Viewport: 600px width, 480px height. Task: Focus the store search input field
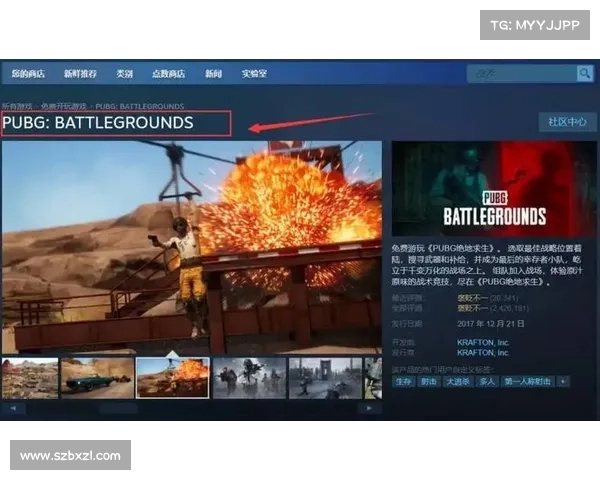pos(522,73)
